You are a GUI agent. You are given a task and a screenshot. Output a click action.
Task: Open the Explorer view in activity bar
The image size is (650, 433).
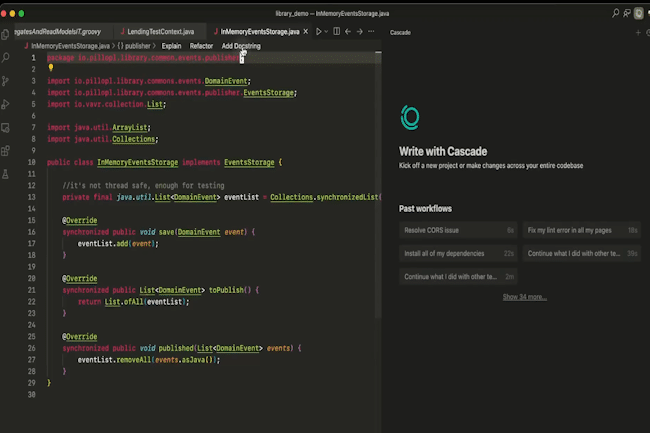click(5, 34)
